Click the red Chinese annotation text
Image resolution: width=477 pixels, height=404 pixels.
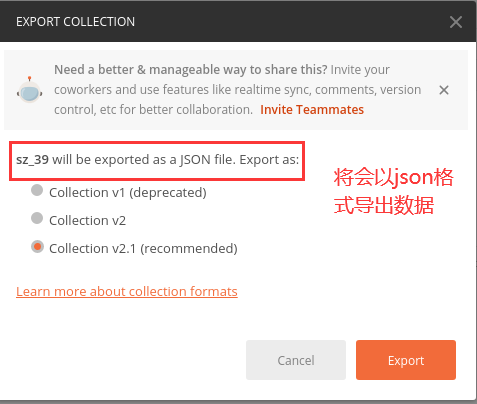pyautogui.click(x=393, y=191)
